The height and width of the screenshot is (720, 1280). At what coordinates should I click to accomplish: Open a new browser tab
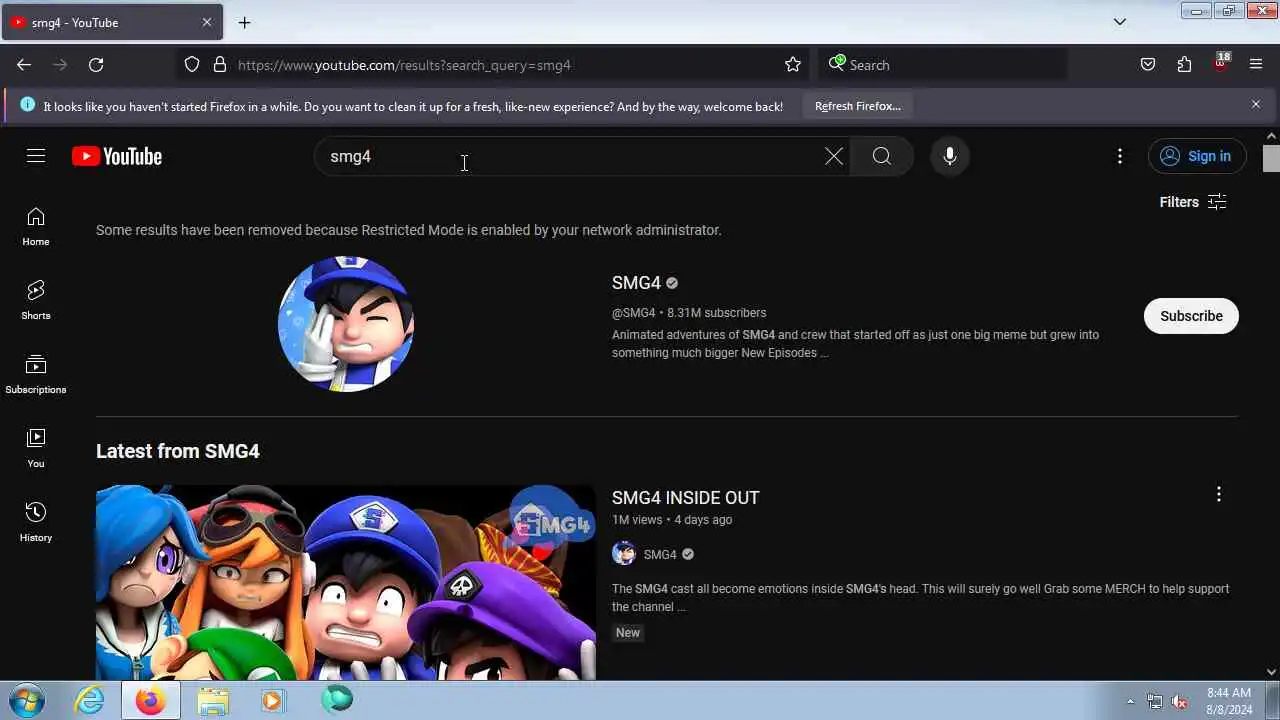[244, 22]
